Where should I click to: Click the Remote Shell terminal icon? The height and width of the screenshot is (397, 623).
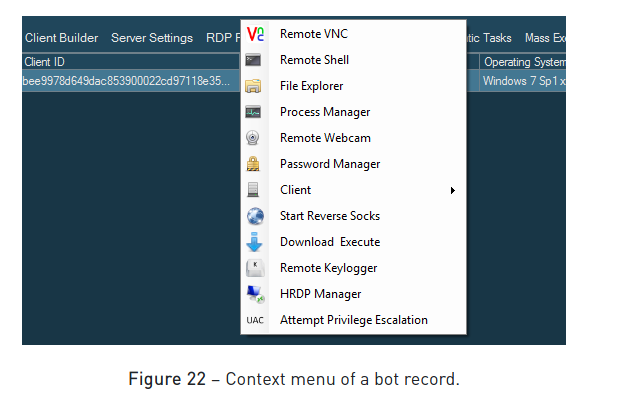click(x=253, y=60)
